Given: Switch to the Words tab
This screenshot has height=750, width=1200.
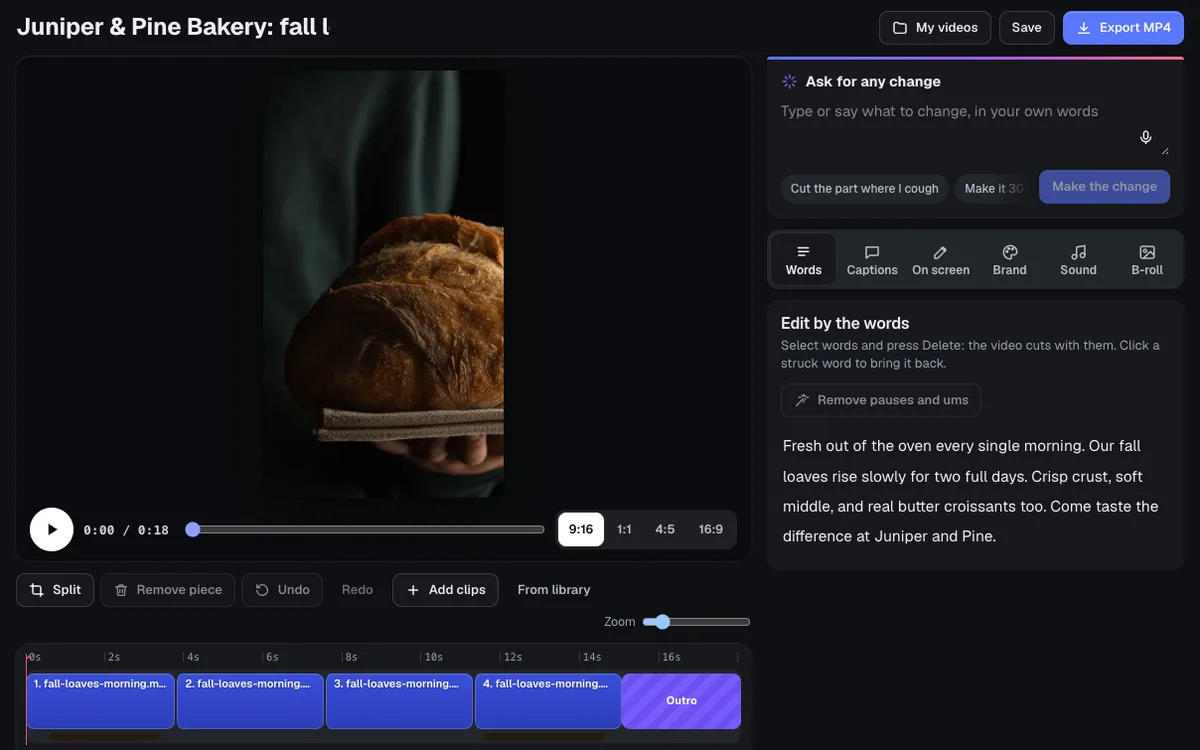Looking at the screenshot, I should pos(803,260).
